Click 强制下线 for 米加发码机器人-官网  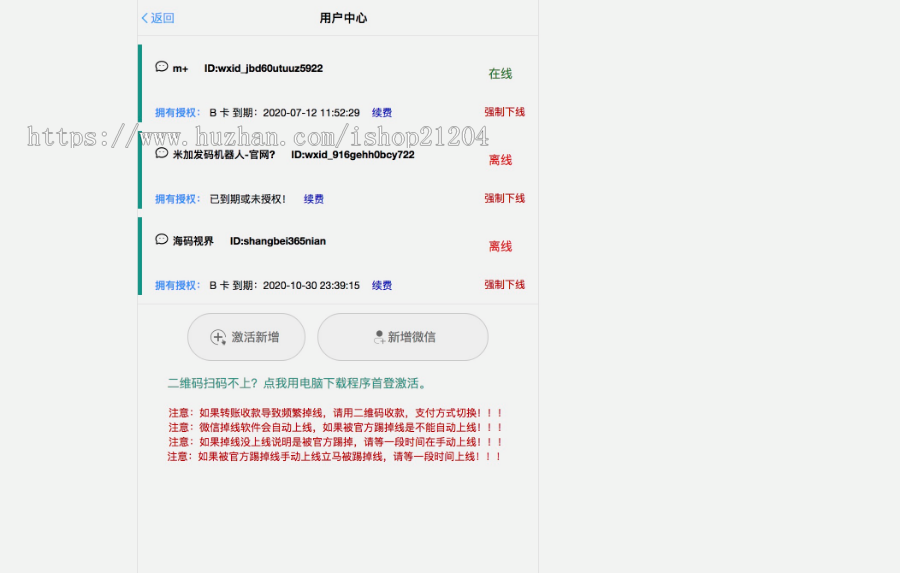point(505,198)
